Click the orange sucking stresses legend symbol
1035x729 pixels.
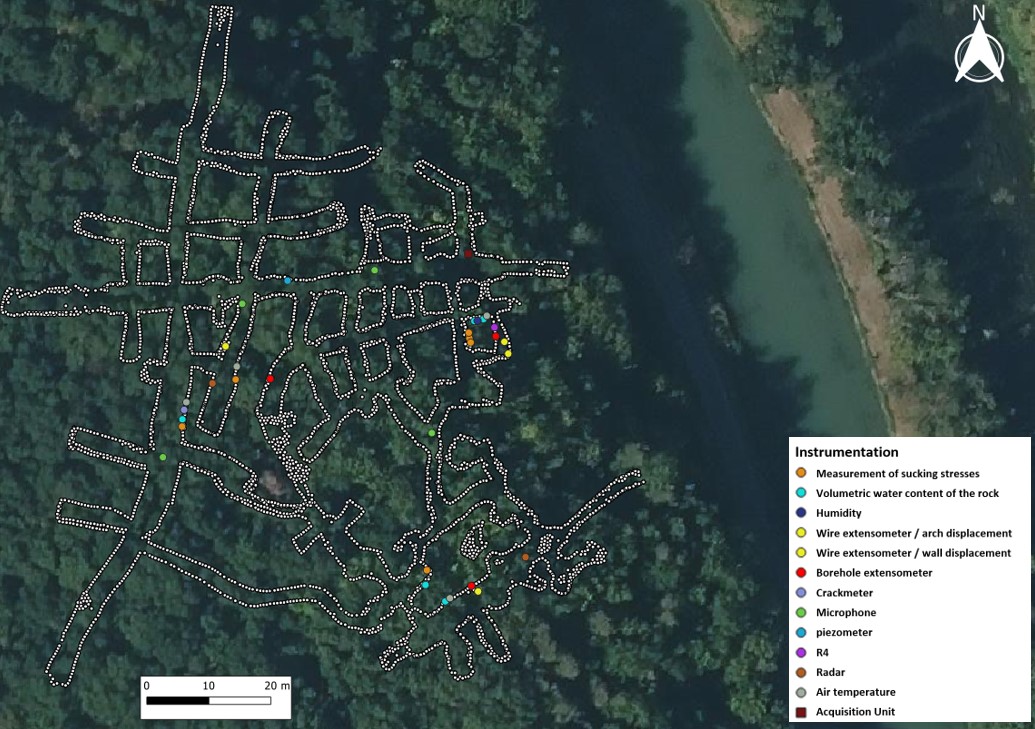tap(801, 473)
